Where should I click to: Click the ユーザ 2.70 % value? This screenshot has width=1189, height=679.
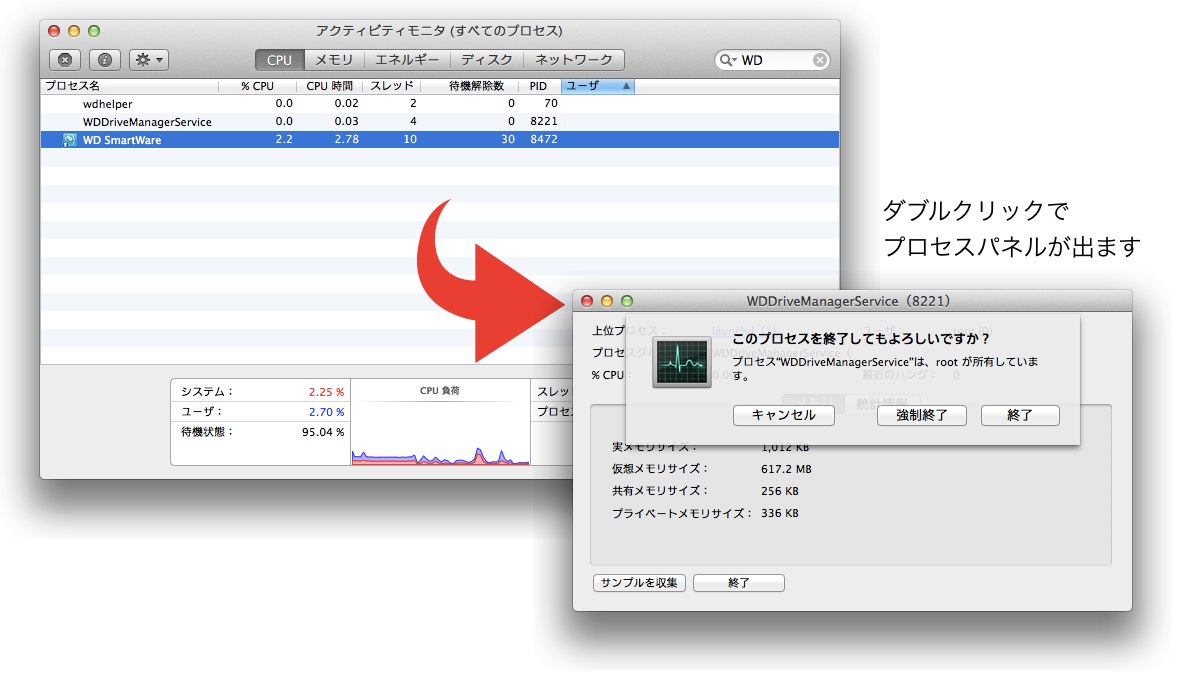(x=326, y=412)
